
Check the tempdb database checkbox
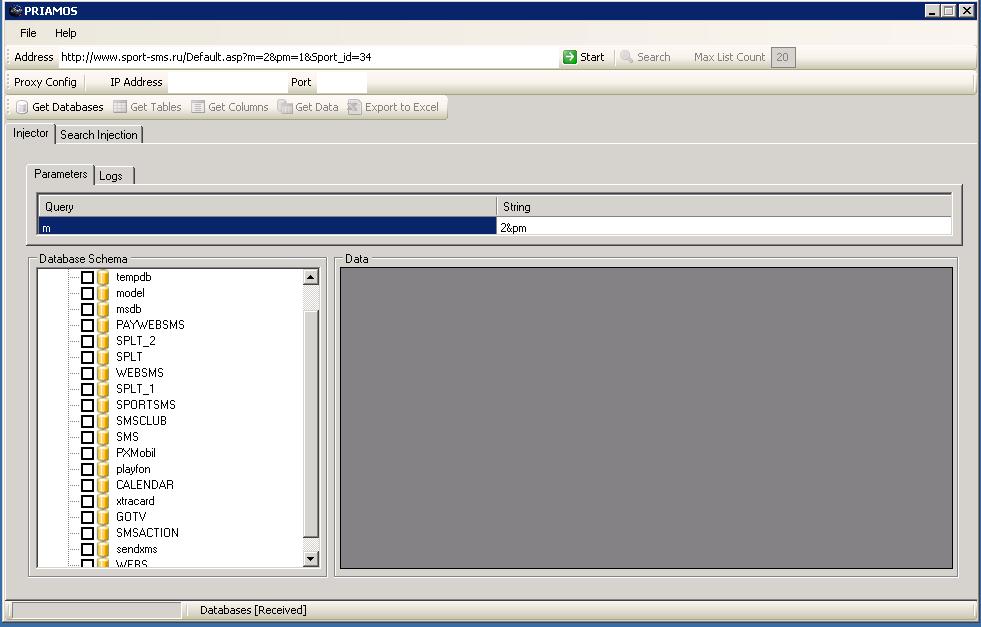pyautogui.click(x=88, y=277)
